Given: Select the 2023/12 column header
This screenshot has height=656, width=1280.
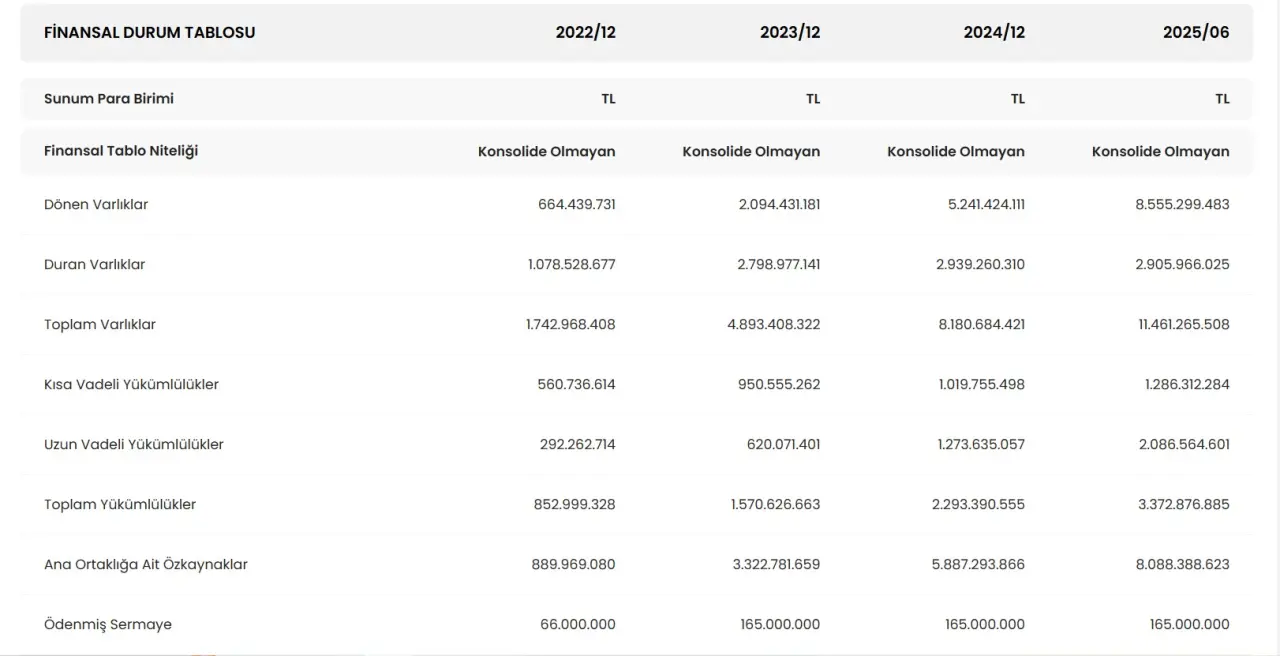Looking at the screenshot, I should coord(790,32).
